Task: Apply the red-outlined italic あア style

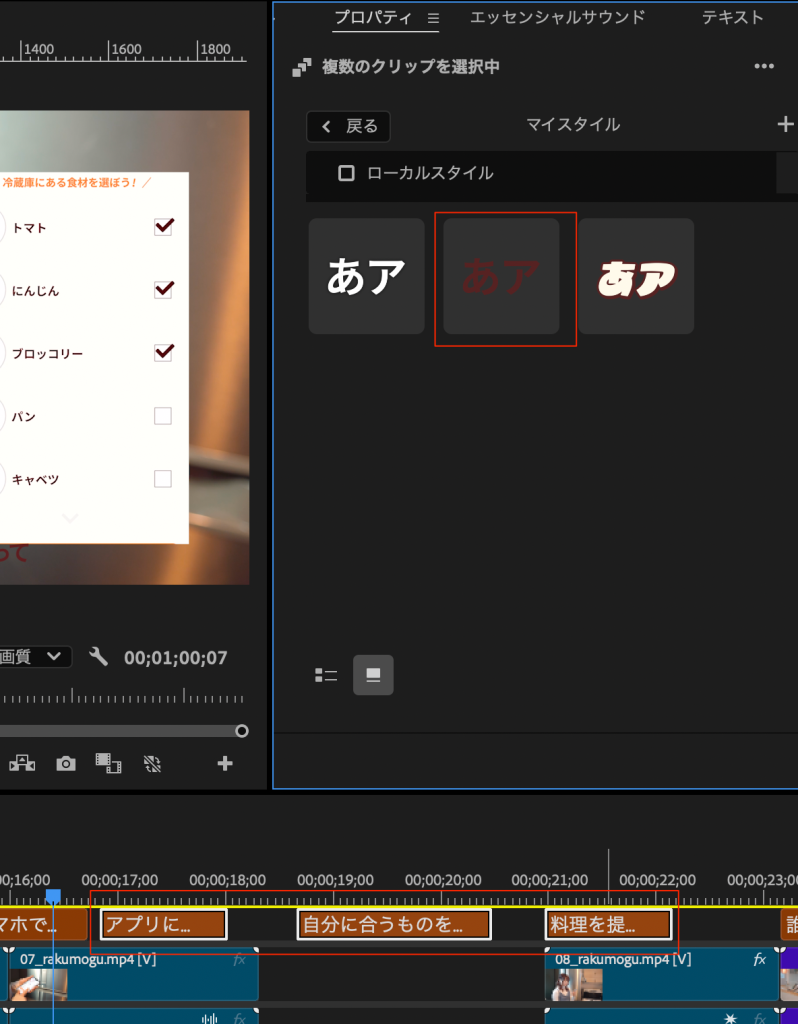Action: 636,276
